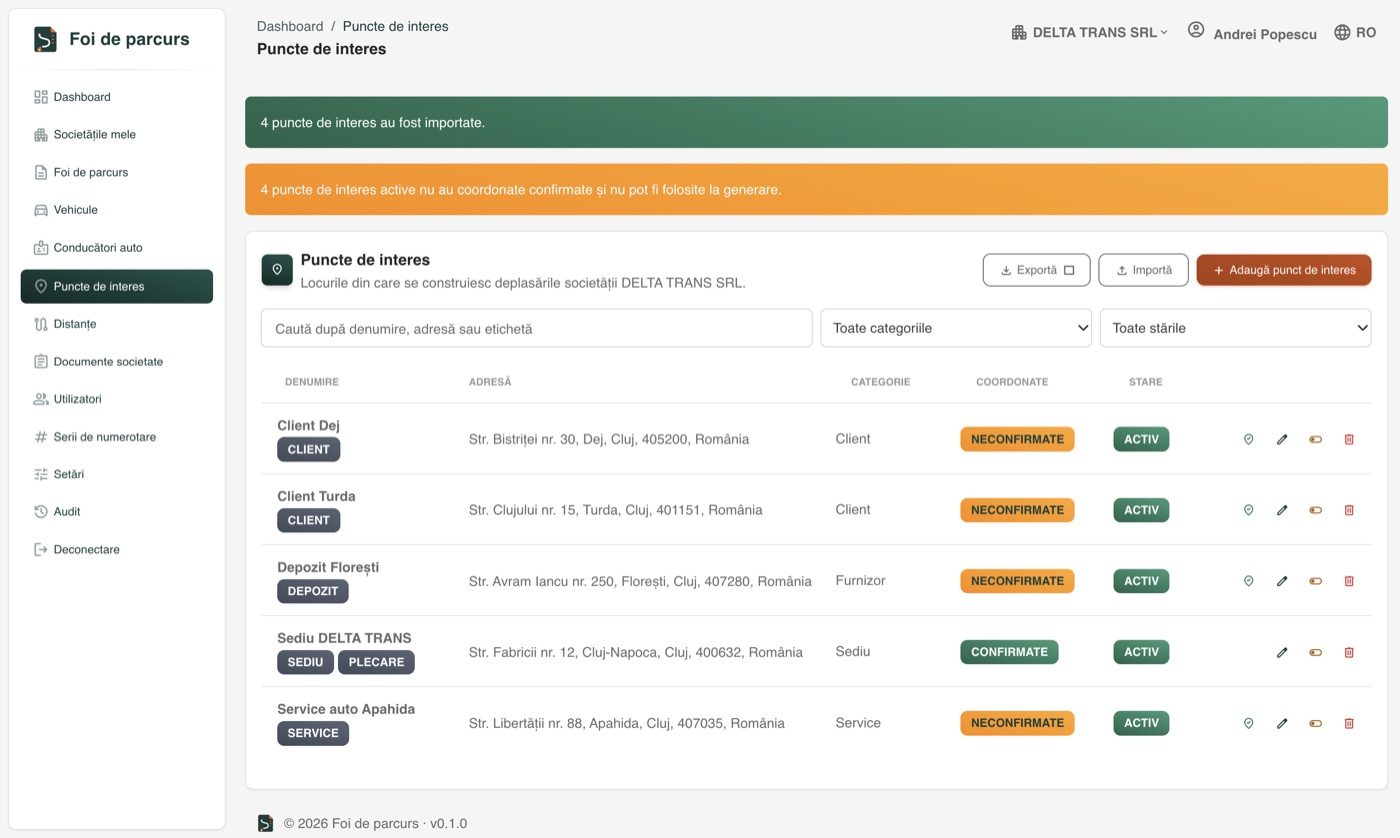
Task: Edit Depozit Florești with pencil icon
Action: tap(1282, 581)
